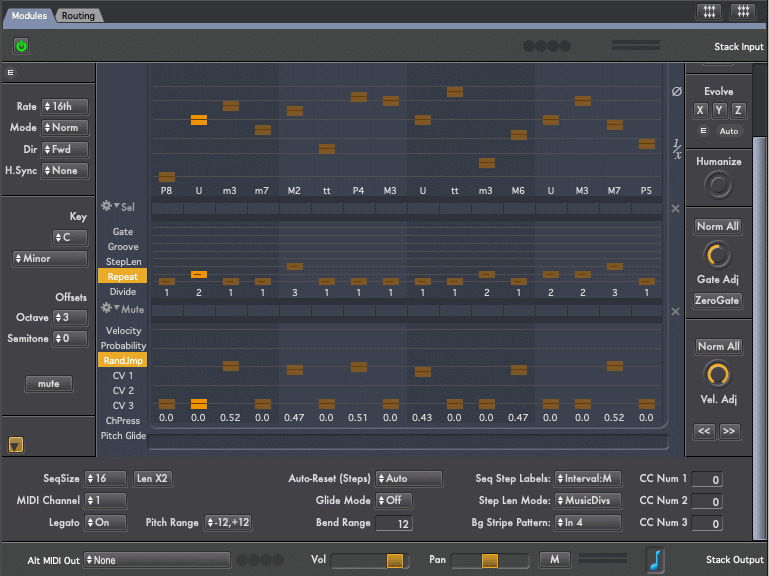This screenshot has height=576, width=769.
Task: Select the CV 2 lane
Action: pyautogui.click(x=123, y=391)
